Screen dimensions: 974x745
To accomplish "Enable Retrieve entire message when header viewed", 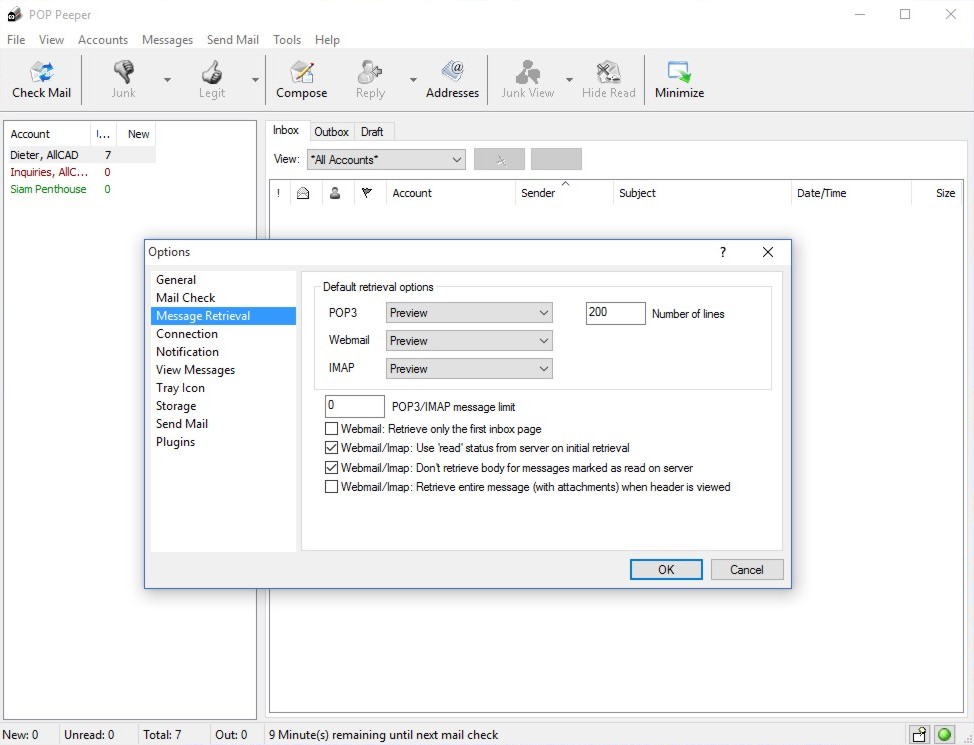I will [332, 487].
